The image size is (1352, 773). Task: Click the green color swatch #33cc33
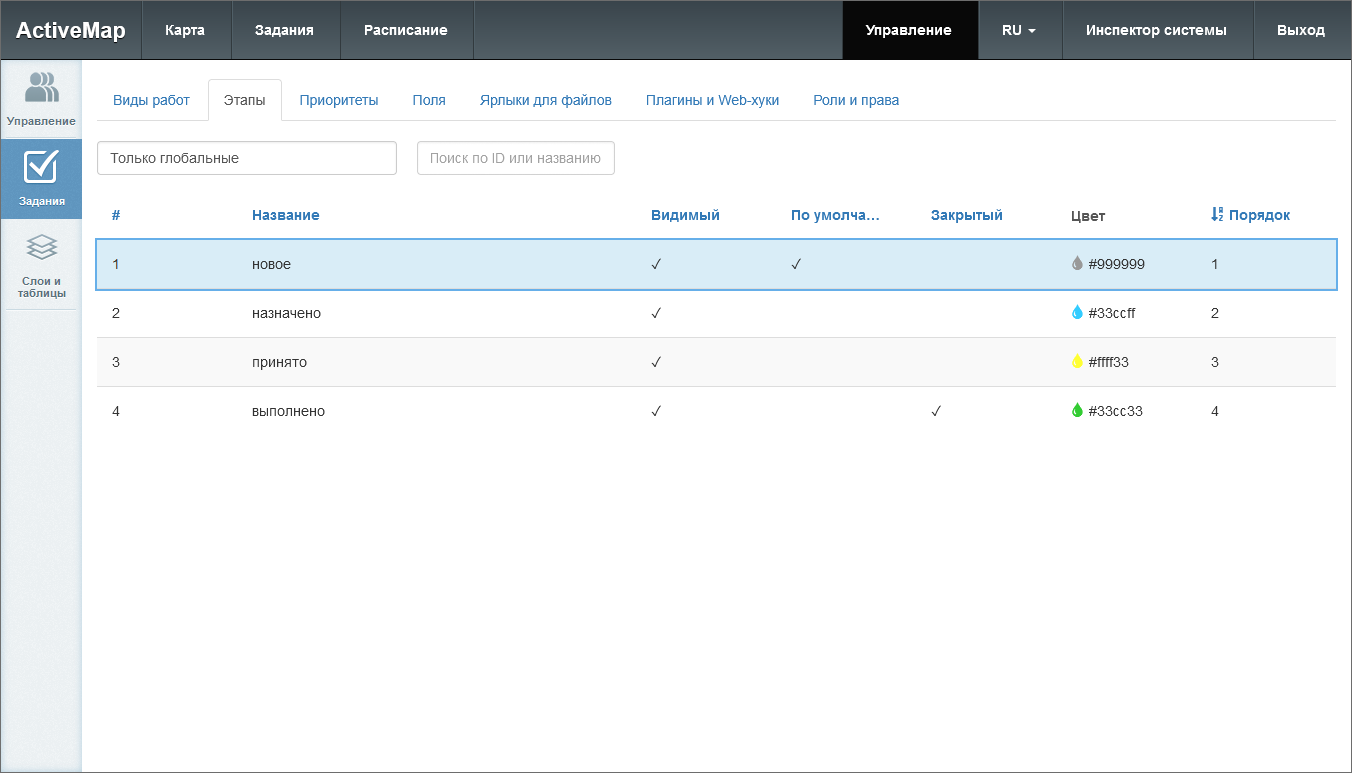(x=1077, y=411)
